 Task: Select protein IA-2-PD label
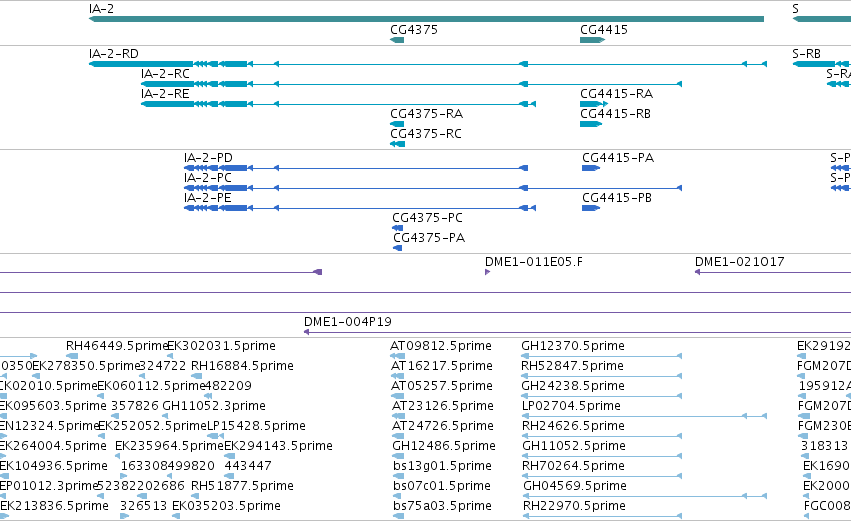pyautogui.click(x=208, y=158)
